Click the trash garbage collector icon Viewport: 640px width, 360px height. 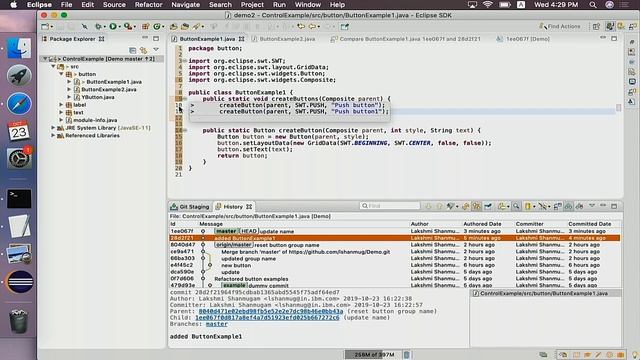407,354
